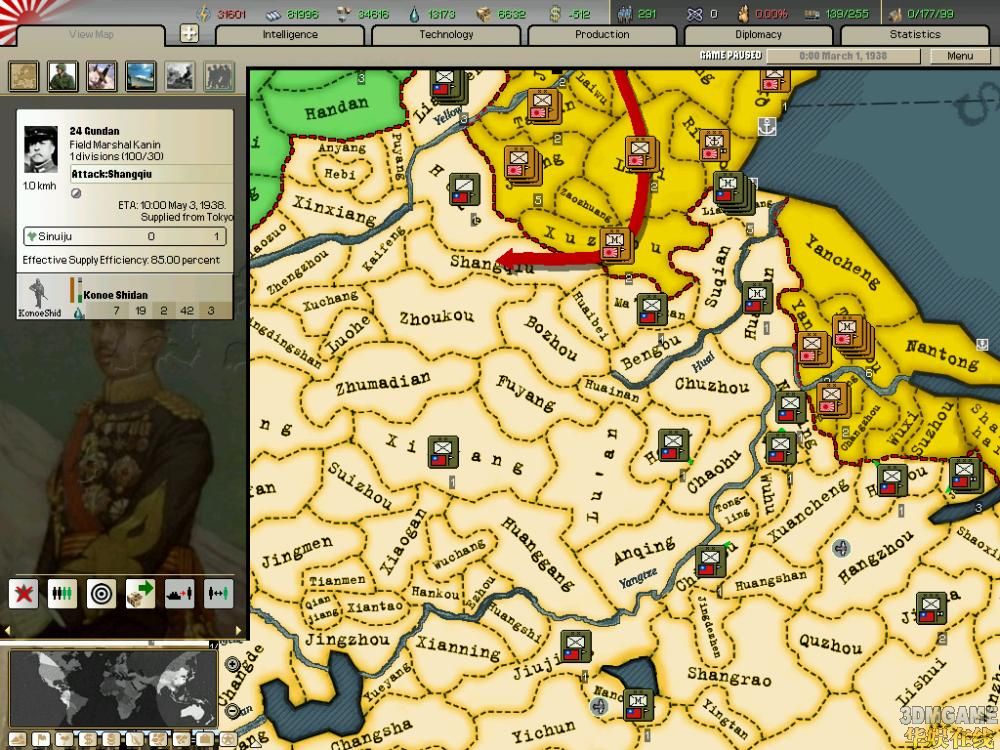1000x750 pixels.
Task: Click the disband unit red star icon
Action: coord(24,593)
